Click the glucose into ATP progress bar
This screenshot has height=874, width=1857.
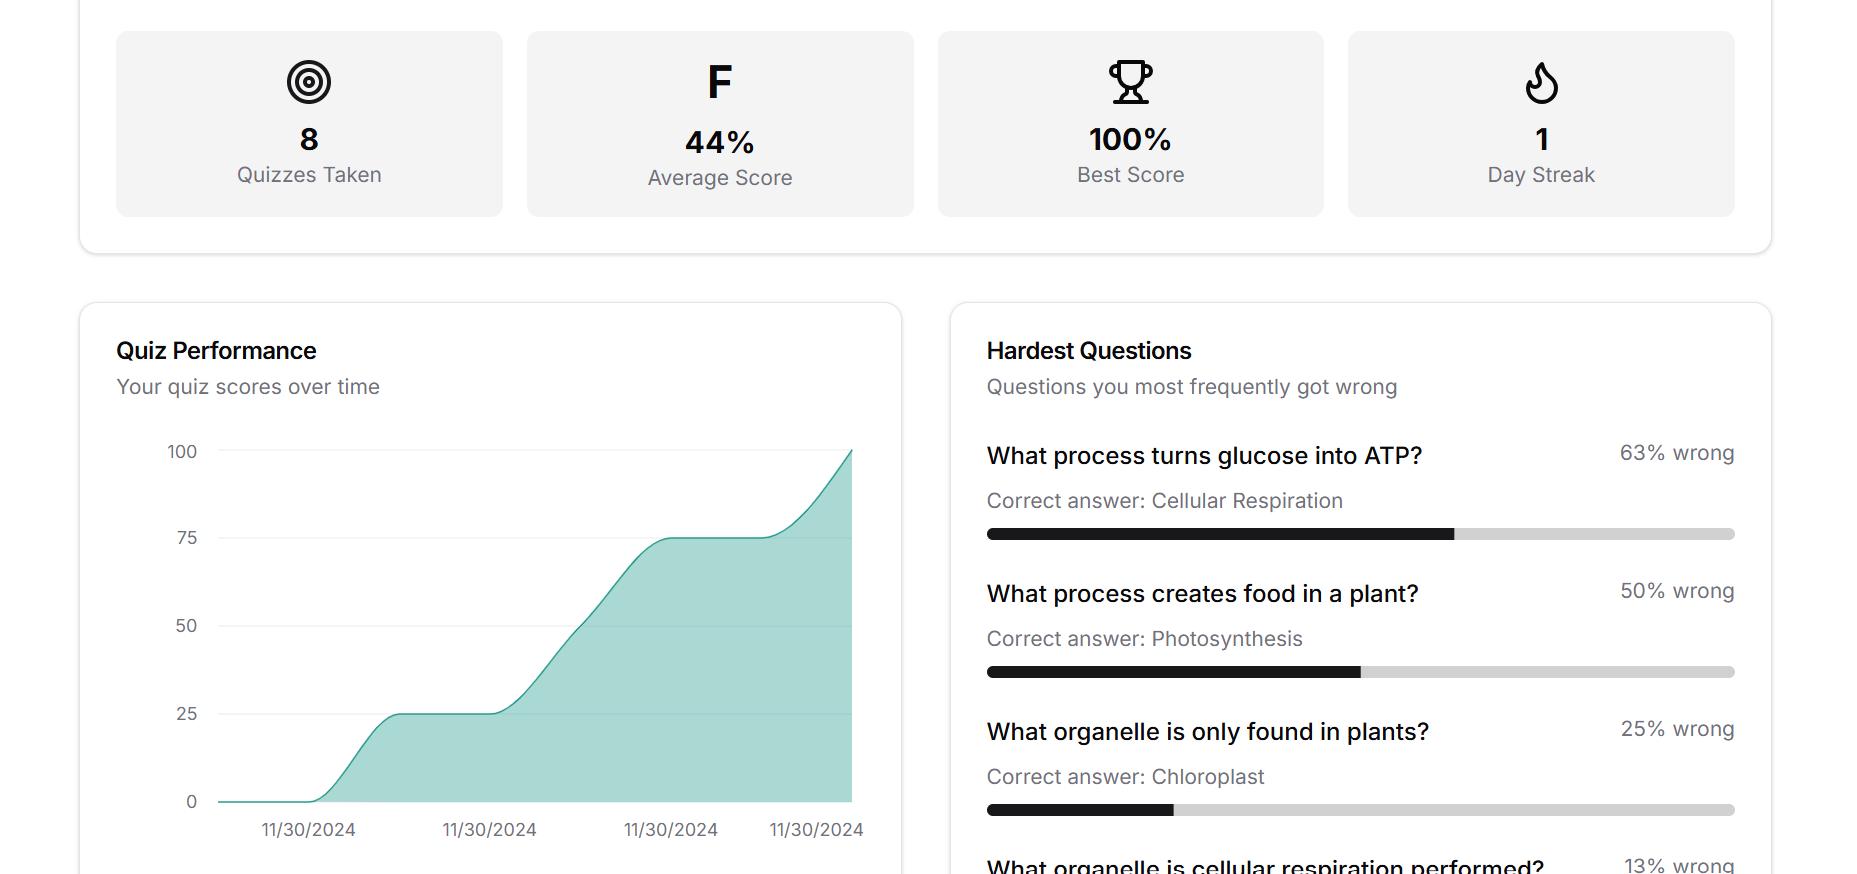(x=1360, y=534)
